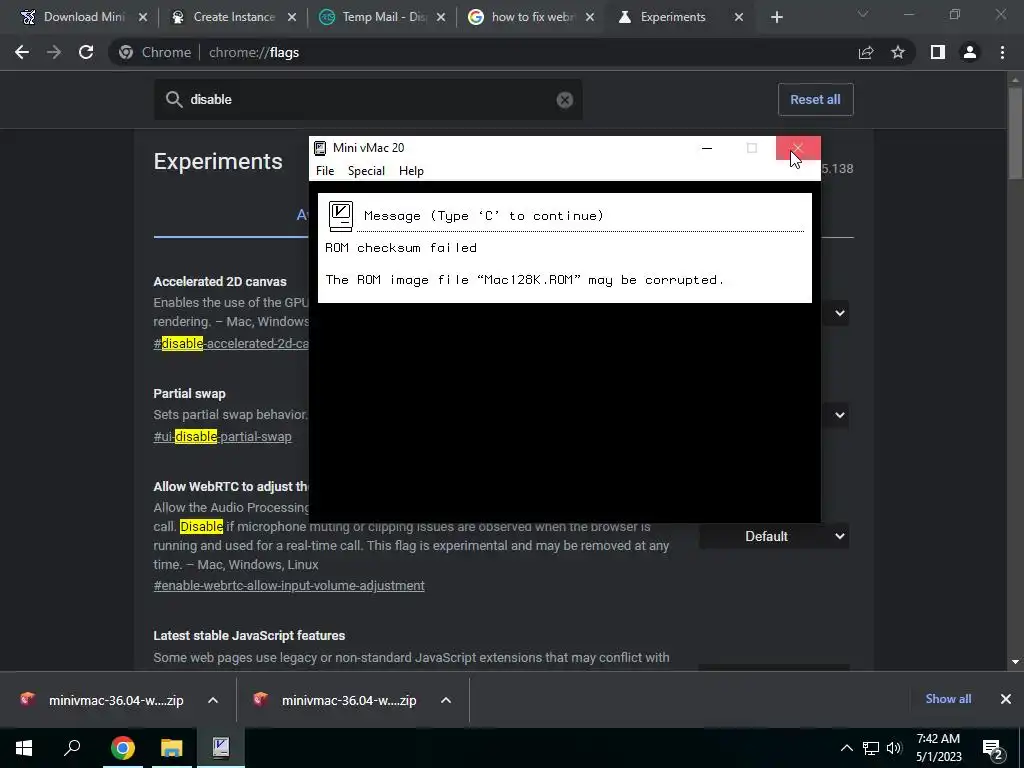1024x768 pixels.
Task: Click Chrome icon in the taskbar
Action: 122,748
